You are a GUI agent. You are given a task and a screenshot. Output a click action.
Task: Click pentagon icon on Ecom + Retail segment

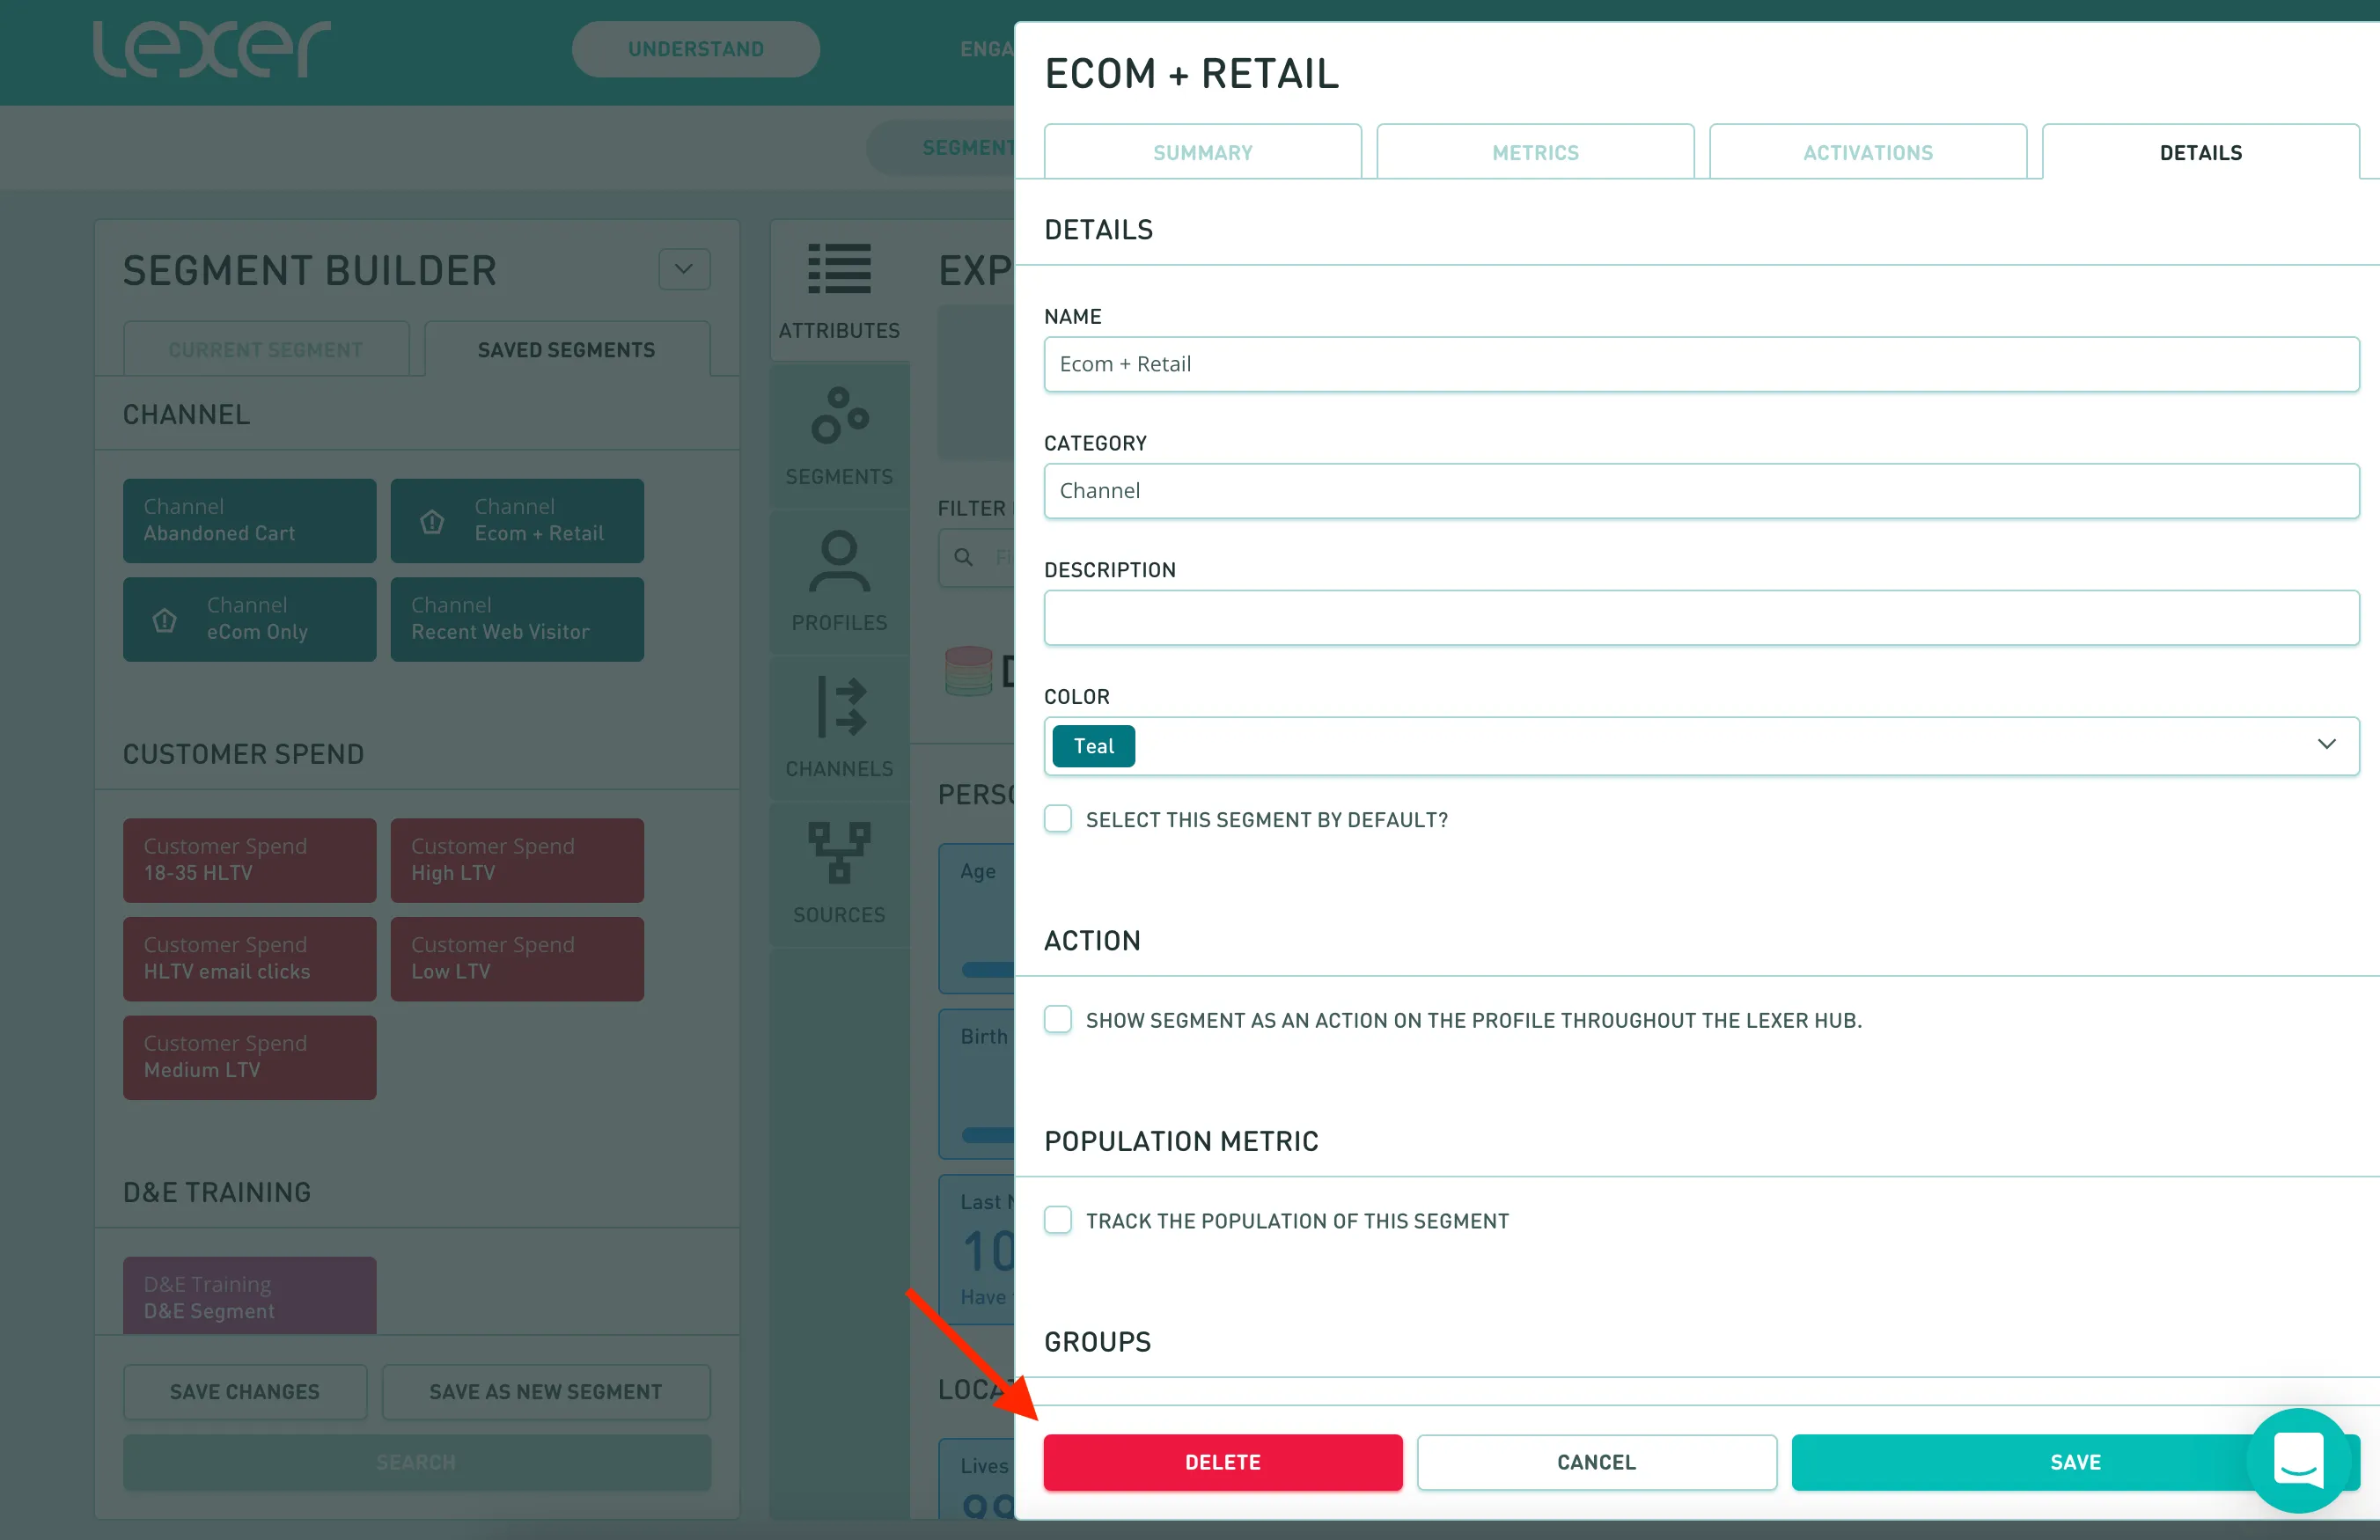coord(432,521)
